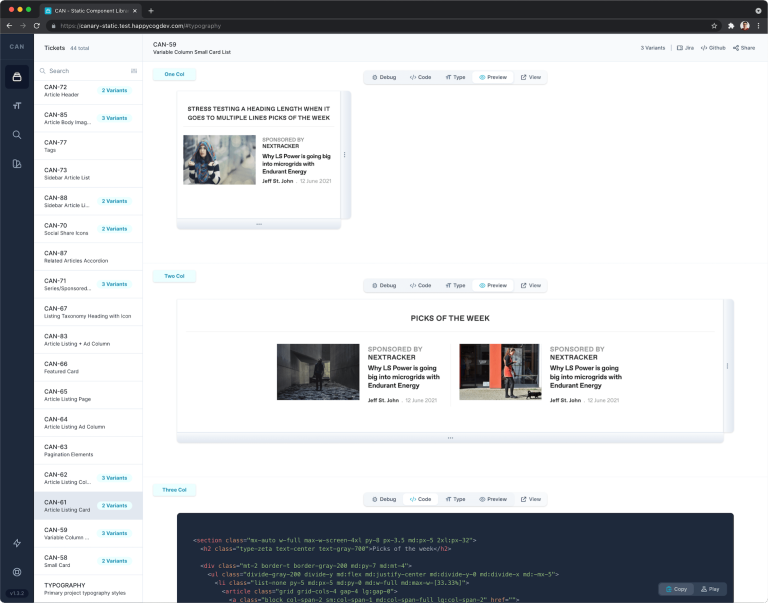Go back with the browser back arrow
Viewport: 768px width, 603px height.
pyautogui.click(x=9, y=25)
